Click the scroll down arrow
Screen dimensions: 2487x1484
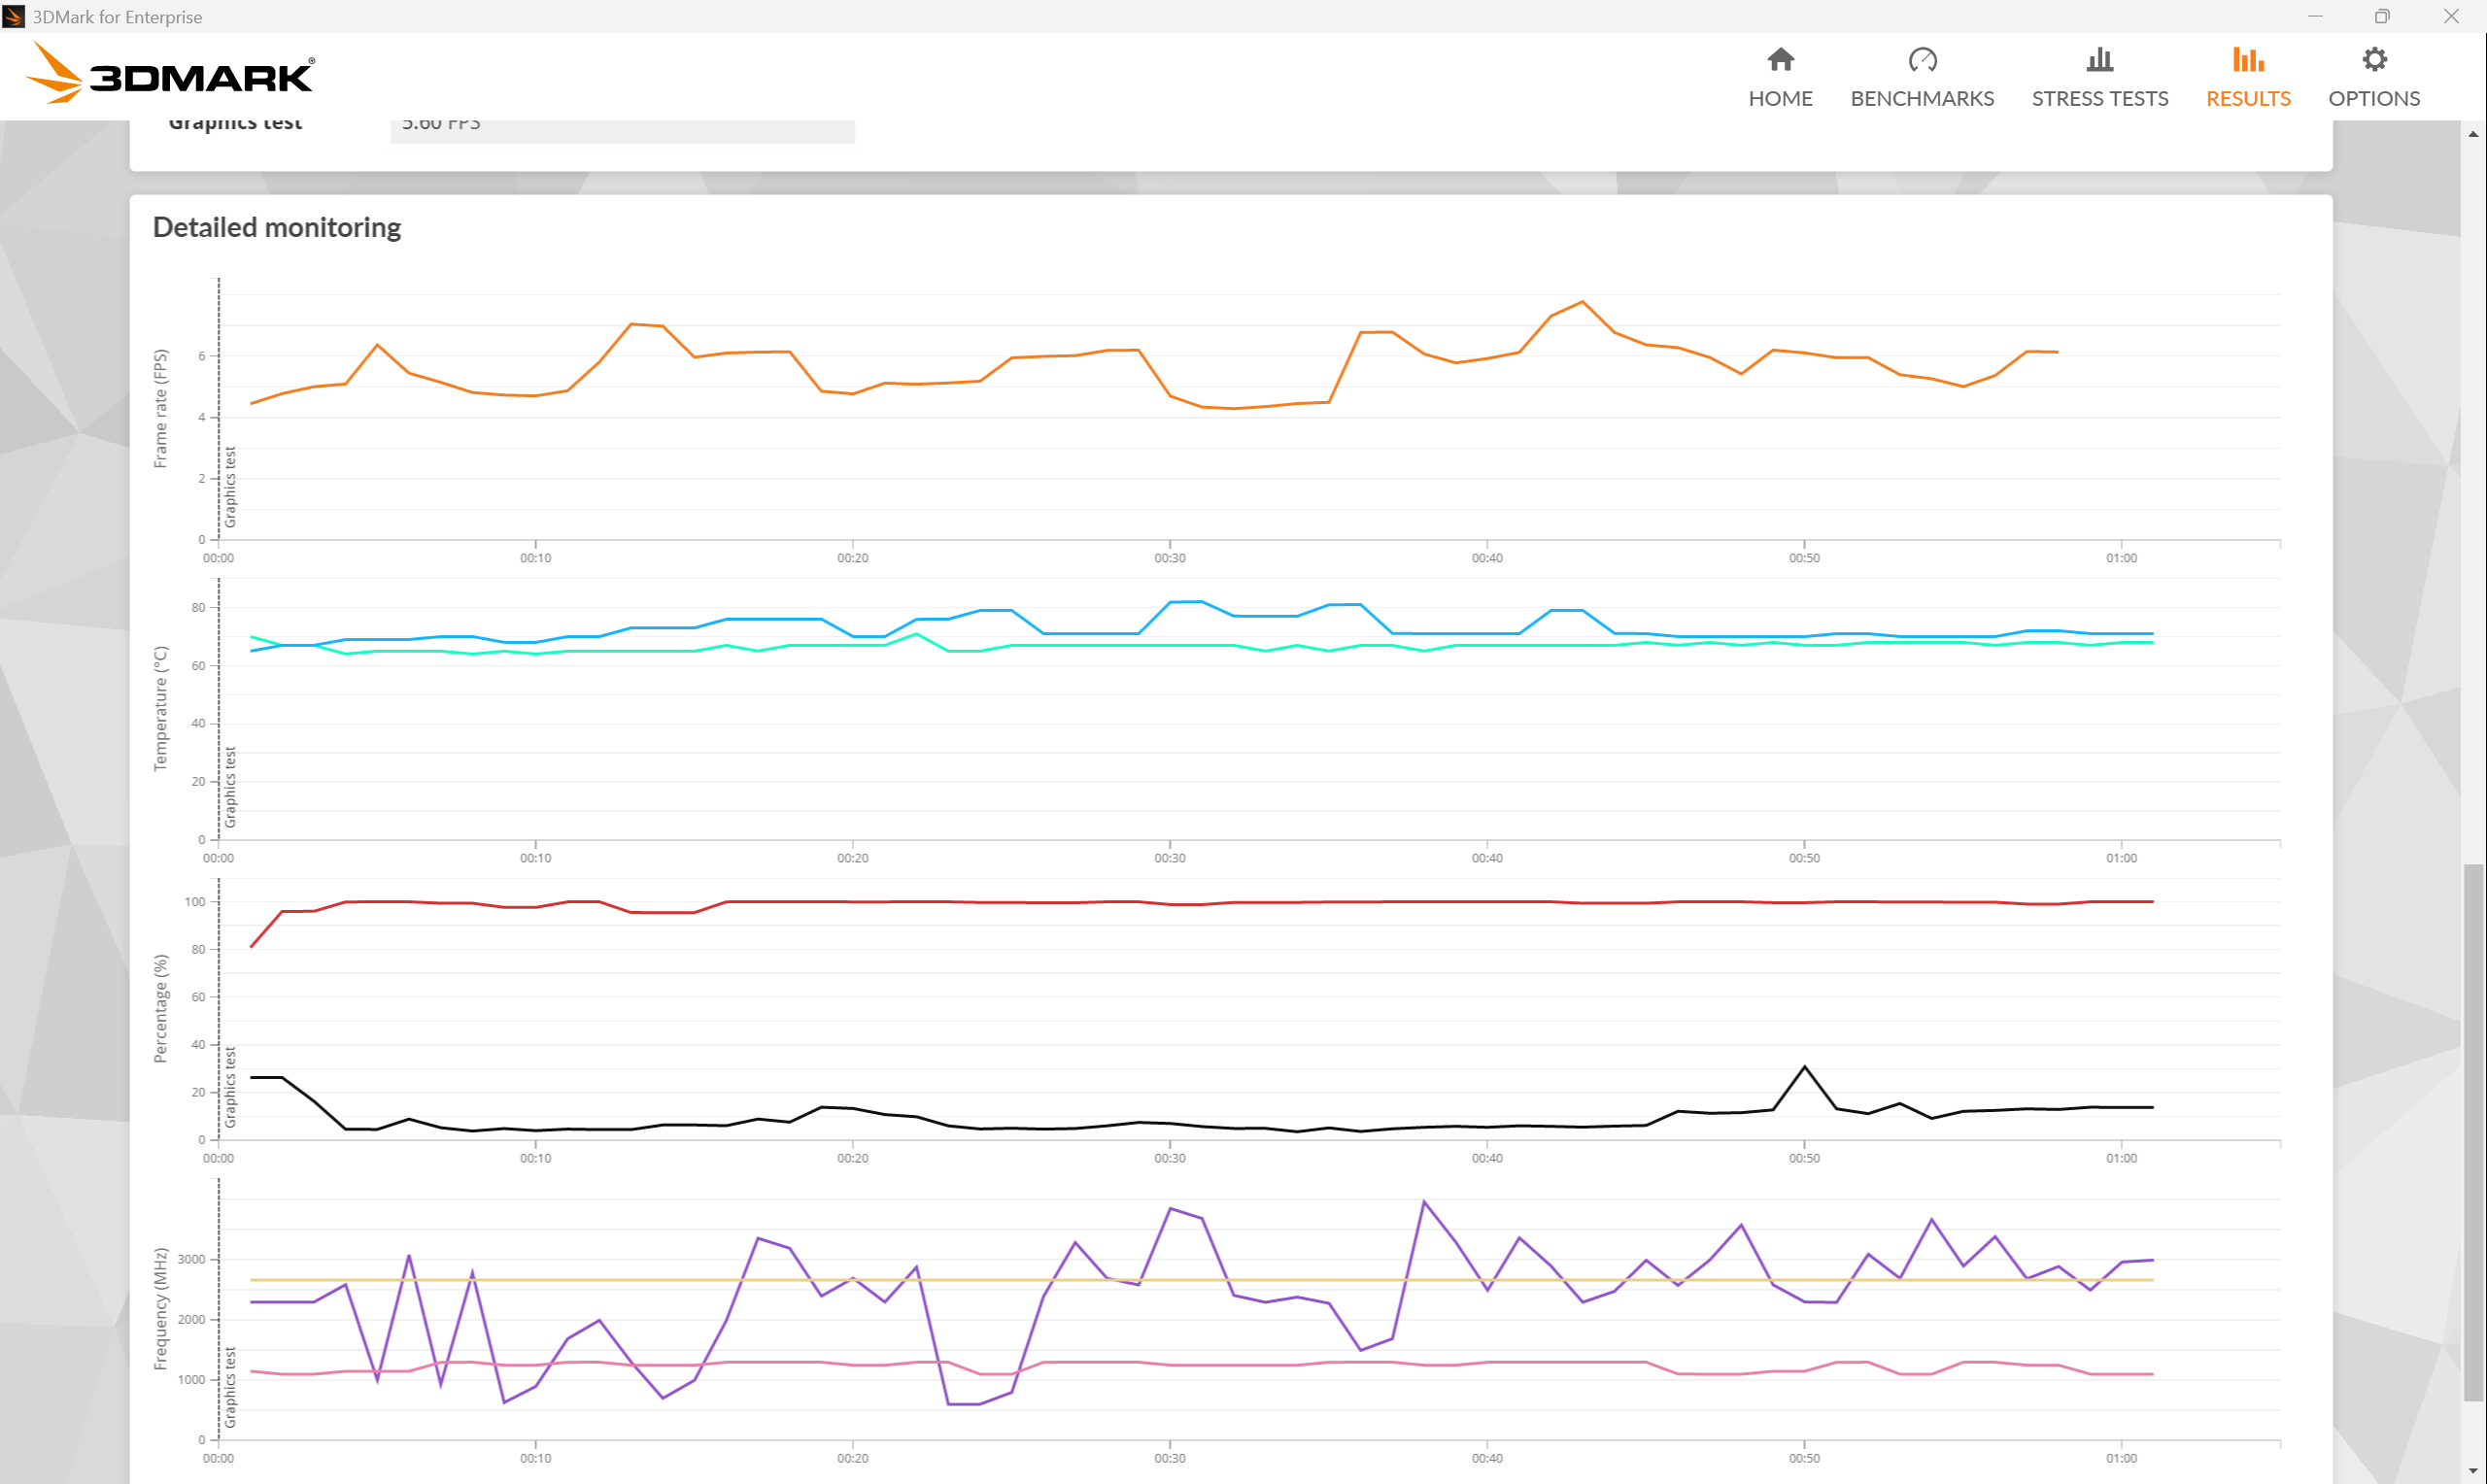point(2473,1472)
